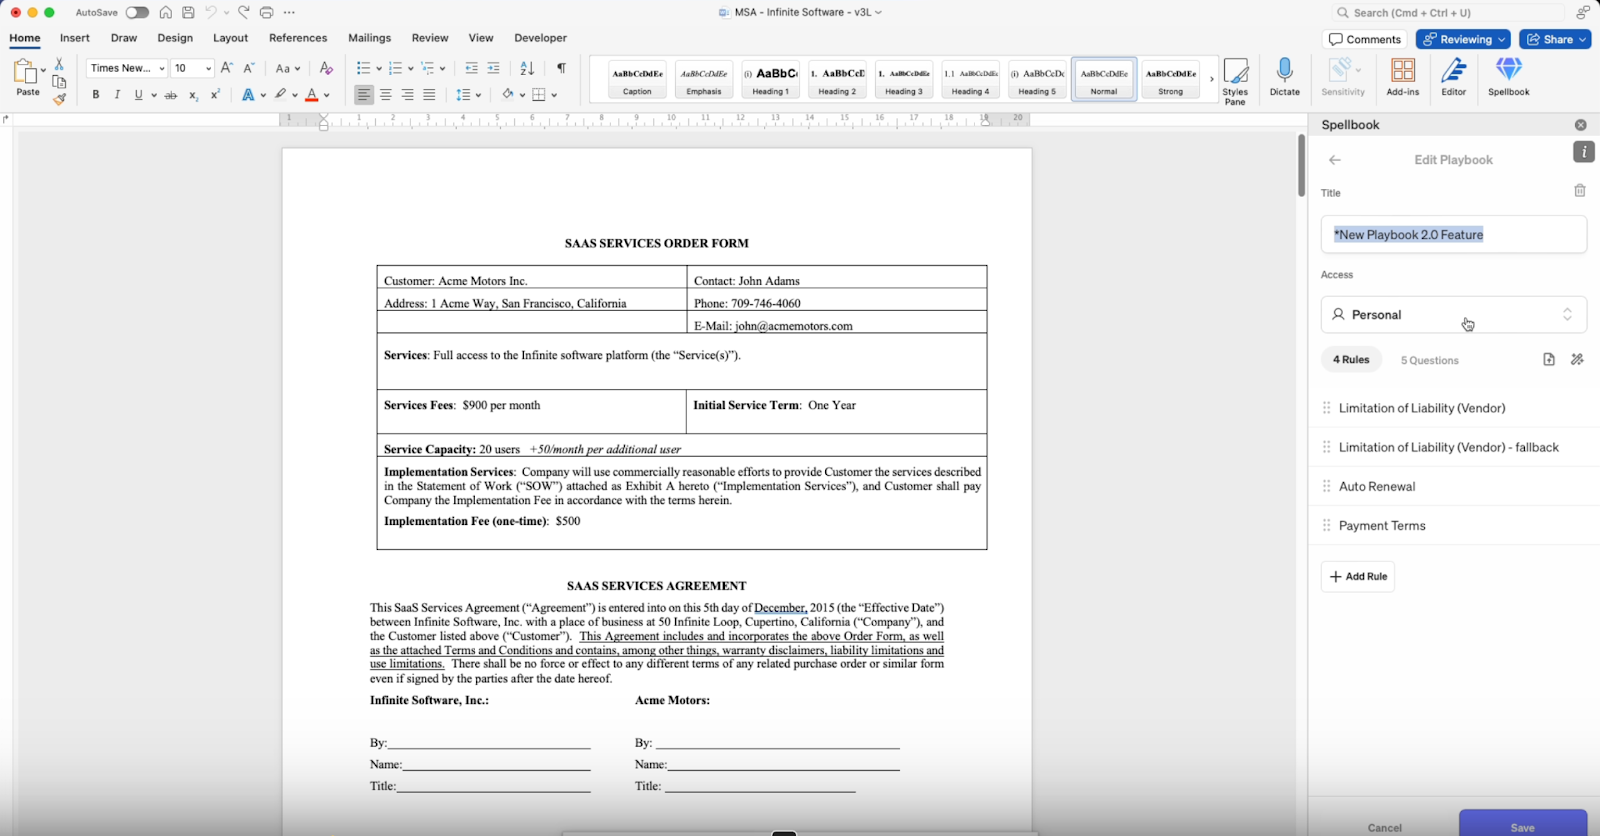Open the bullet list dropdown

[x=379, y=69]
